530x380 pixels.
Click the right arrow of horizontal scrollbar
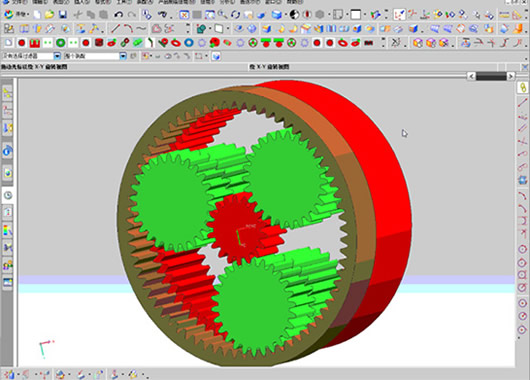511,76
